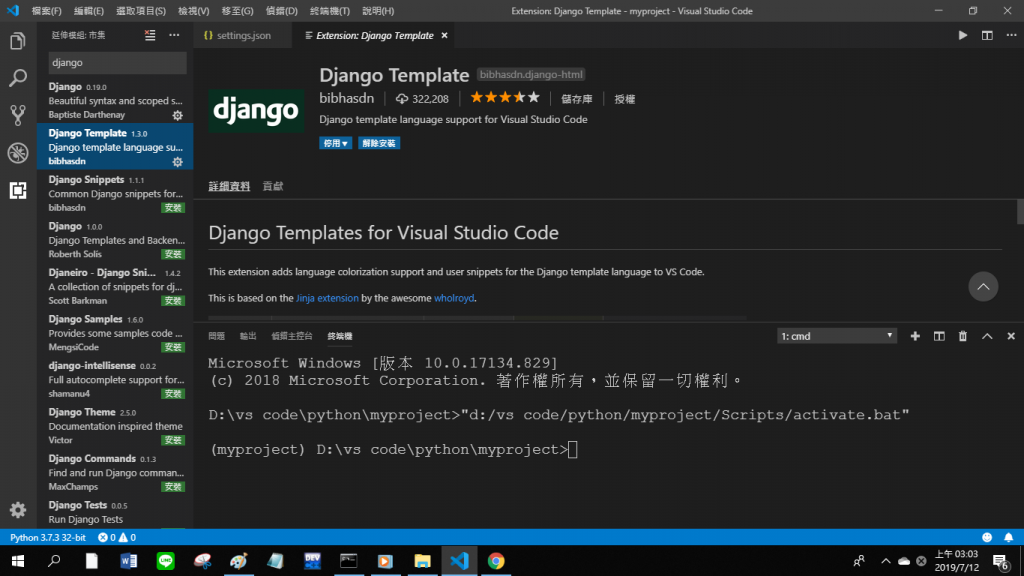Viewport: 1024px width, 576px height.
Task: Open the 檔案(F) menu
Action: point(46,11)
